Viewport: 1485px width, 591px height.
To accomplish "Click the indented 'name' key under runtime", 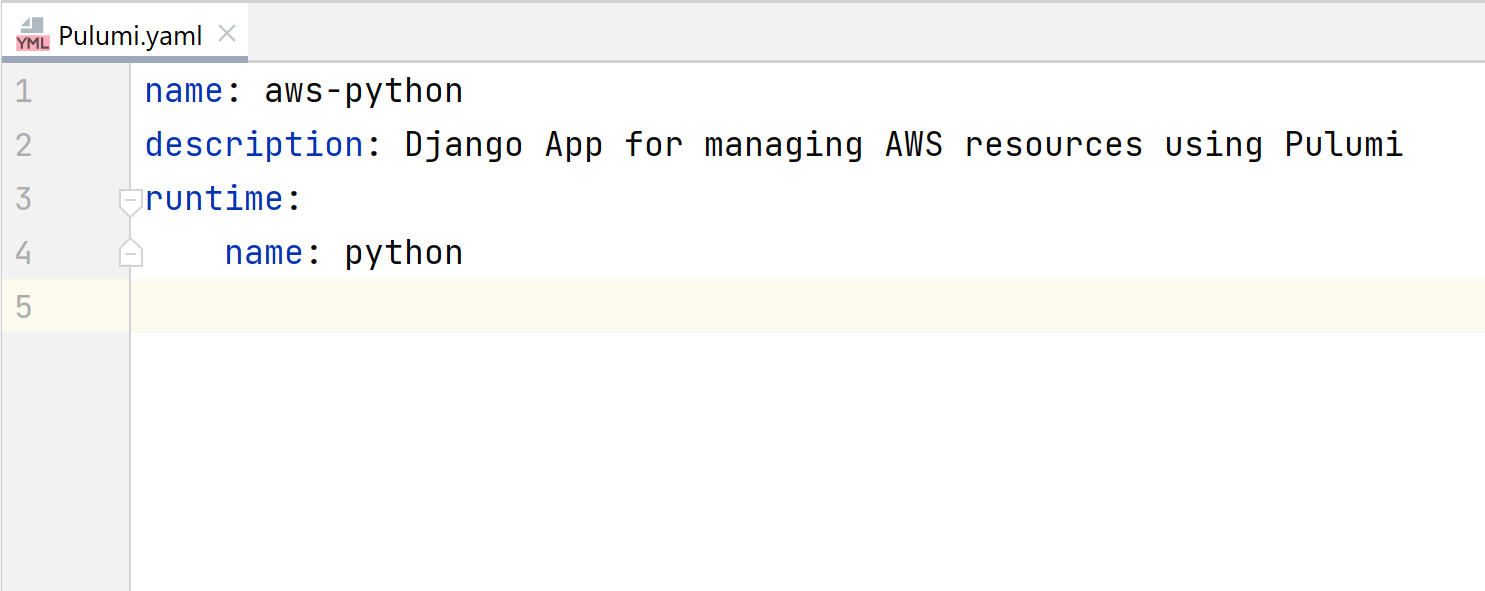I will coord(264,253).
